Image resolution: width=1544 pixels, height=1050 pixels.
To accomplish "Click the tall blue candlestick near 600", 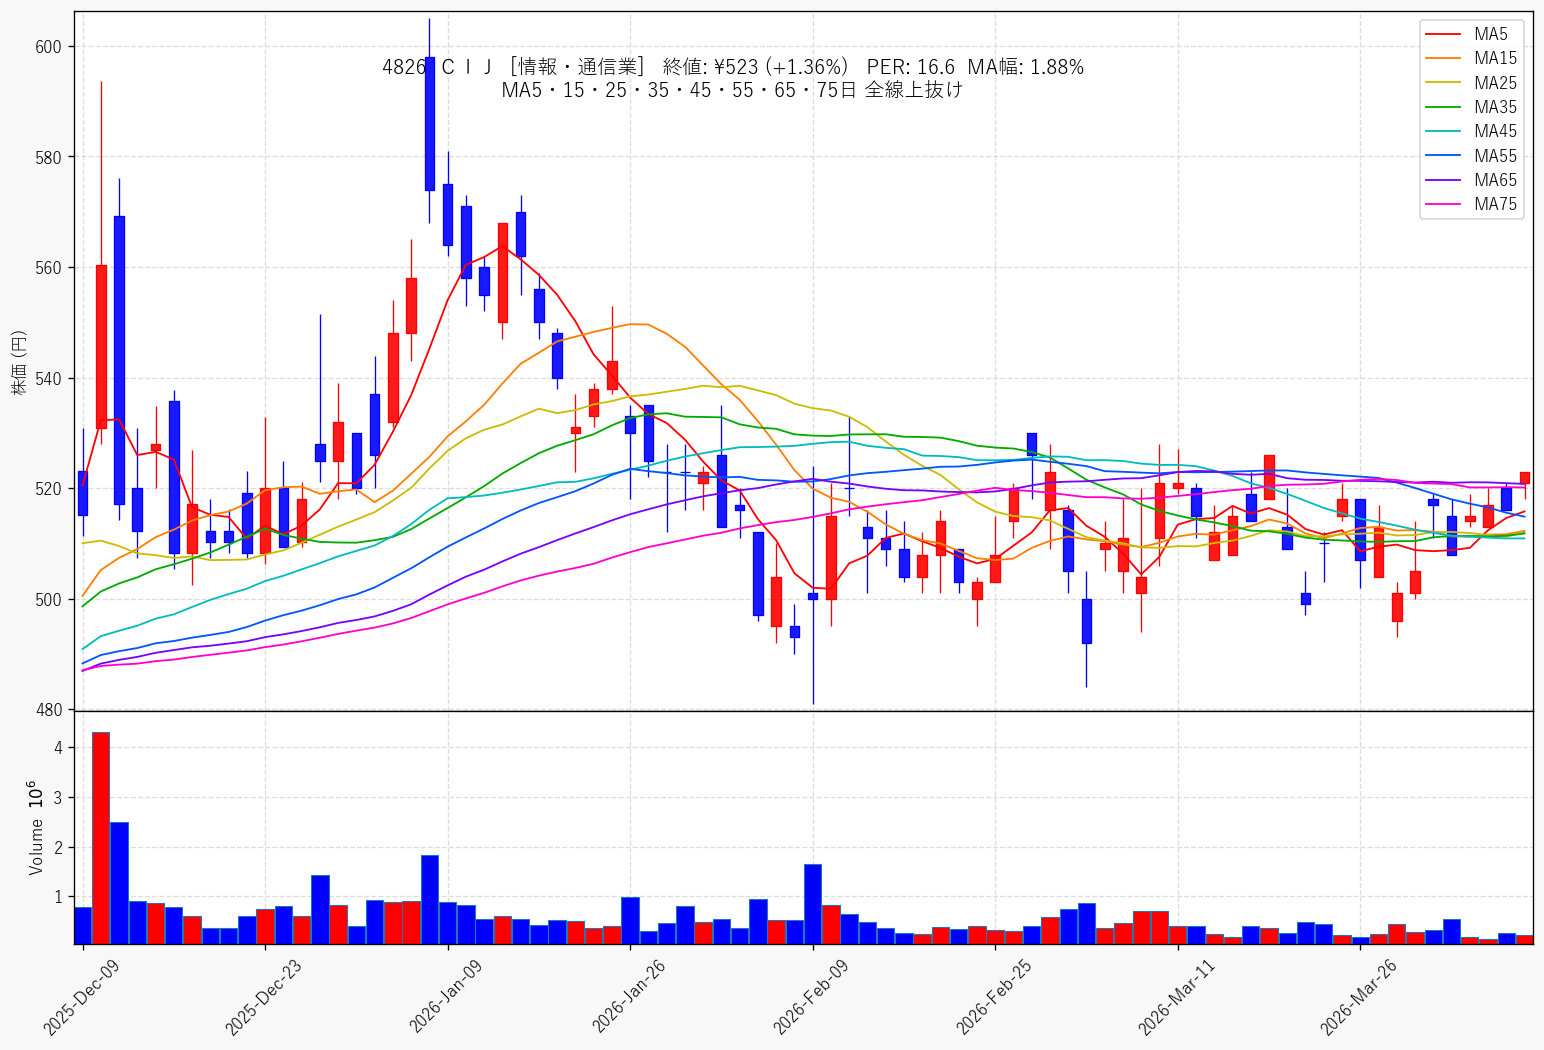I will (x=430, y=124).
